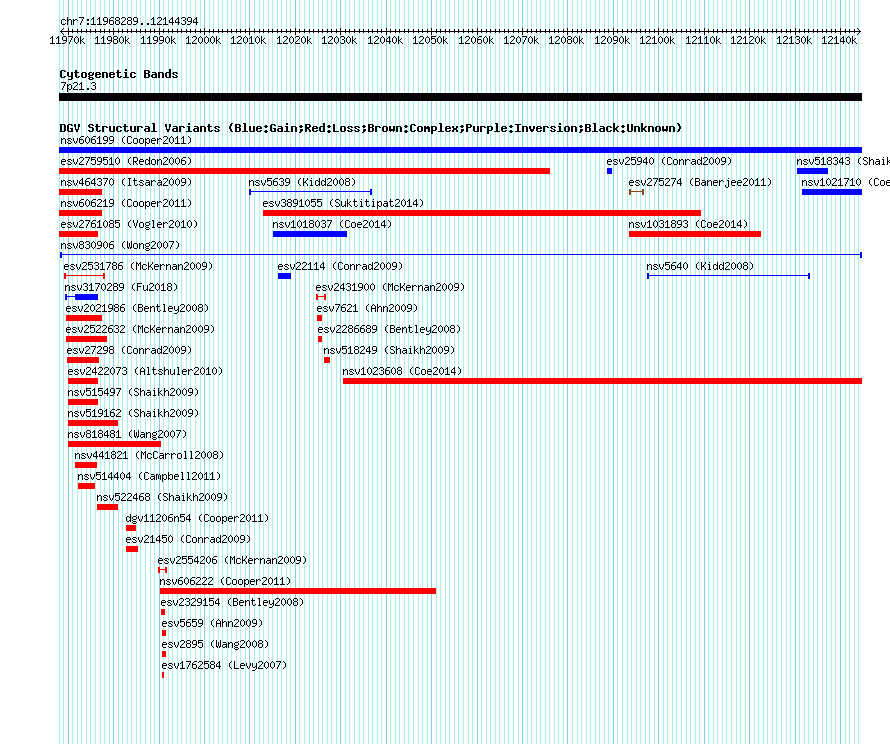Select the esv2759510 (Redon2006) variant label
Image resolution: width=890 pixels, height=744 pixels.
click(x=126, y=161)
